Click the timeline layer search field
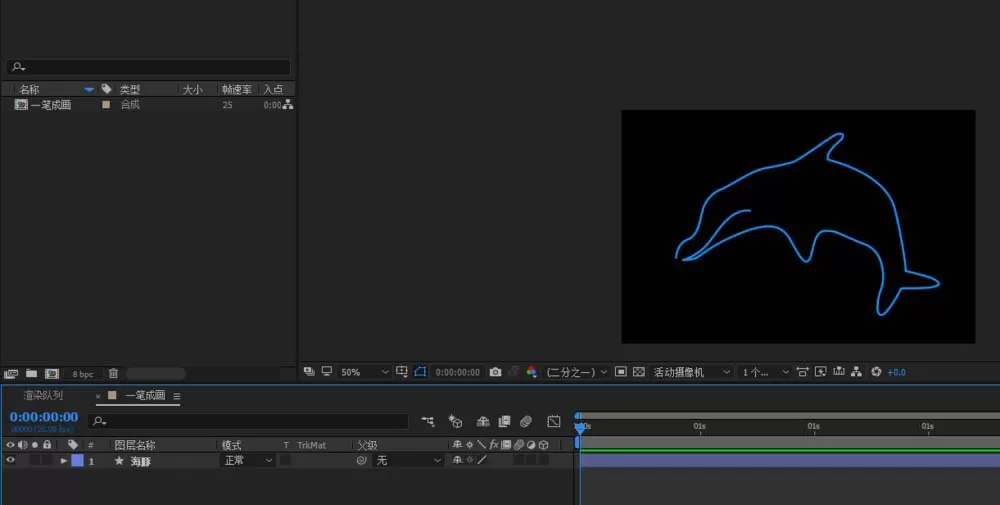 (247, 421)
